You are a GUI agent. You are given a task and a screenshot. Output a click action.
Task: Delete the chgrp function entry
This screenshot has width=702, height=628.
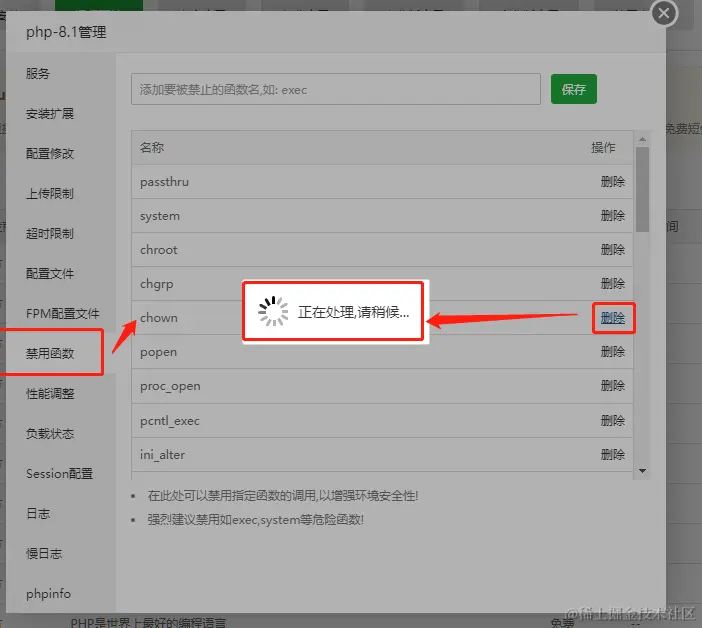click(612, 284)
